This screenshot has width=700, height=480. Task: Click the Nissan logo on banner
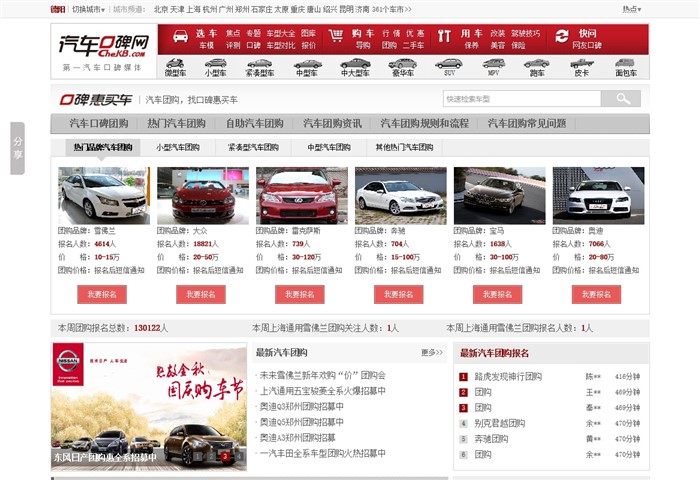pyautogui.click(x=68, y=364)
